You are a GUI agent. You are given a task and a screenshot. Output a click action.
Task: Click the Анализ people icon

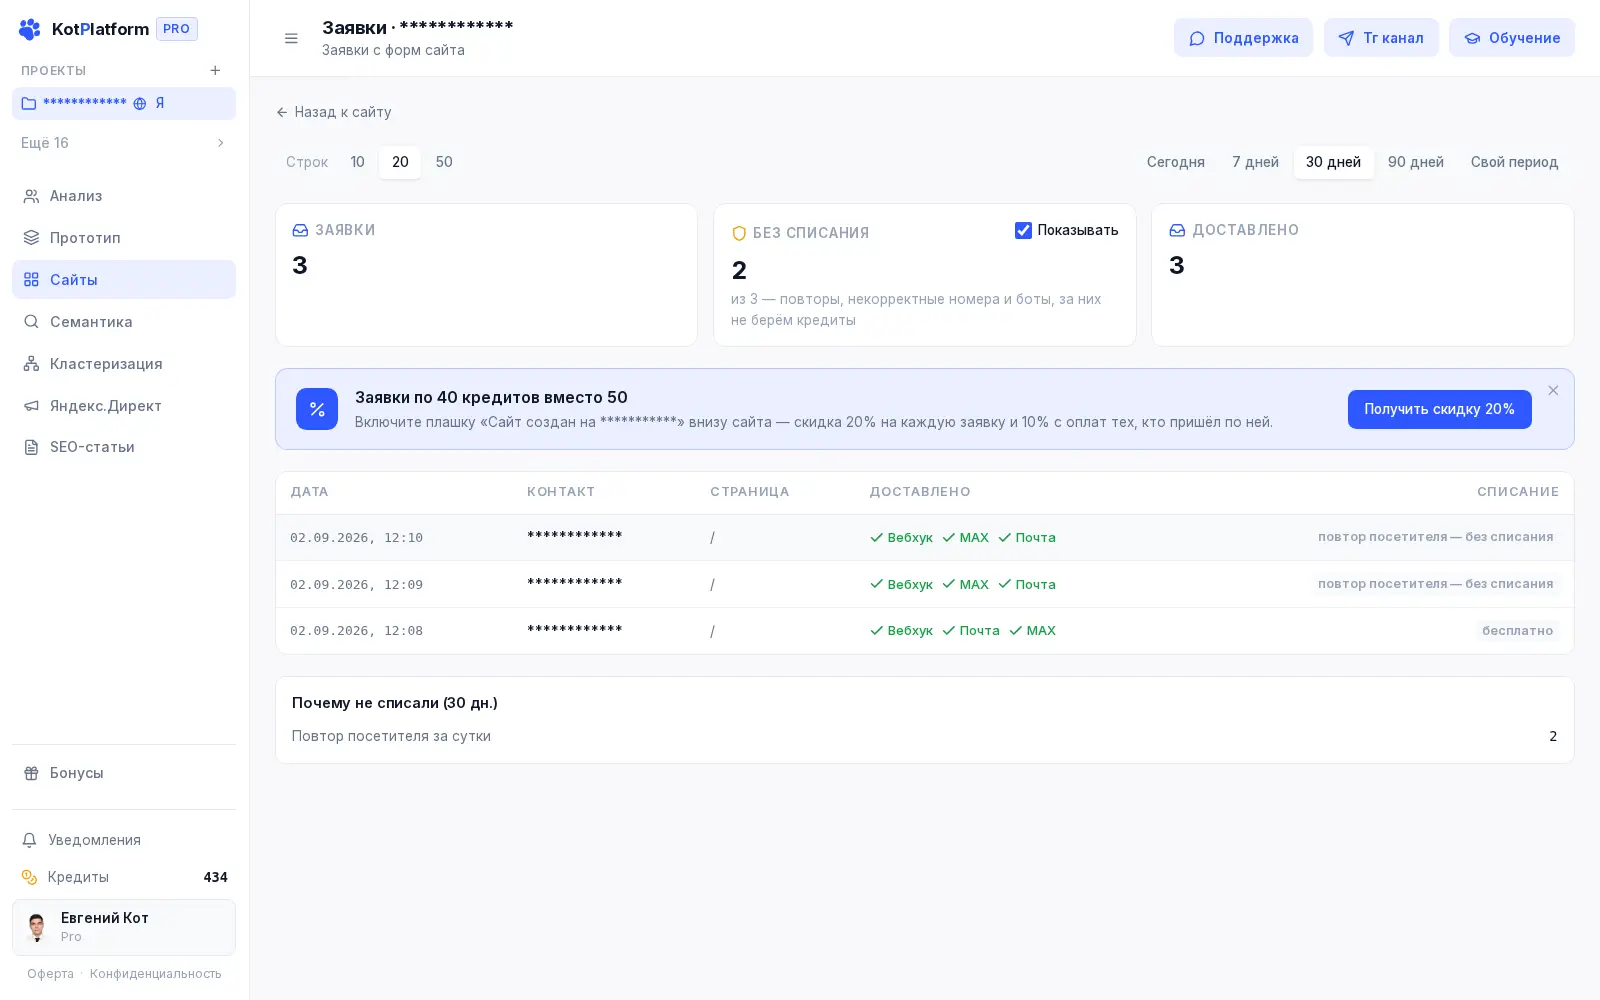(31, 196)
